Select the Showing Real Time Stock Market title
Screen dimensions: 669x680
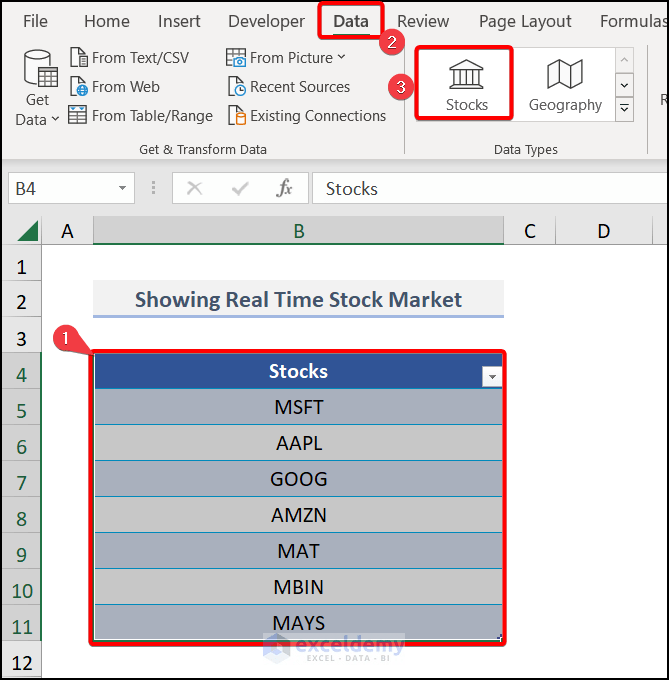point(298,299)
